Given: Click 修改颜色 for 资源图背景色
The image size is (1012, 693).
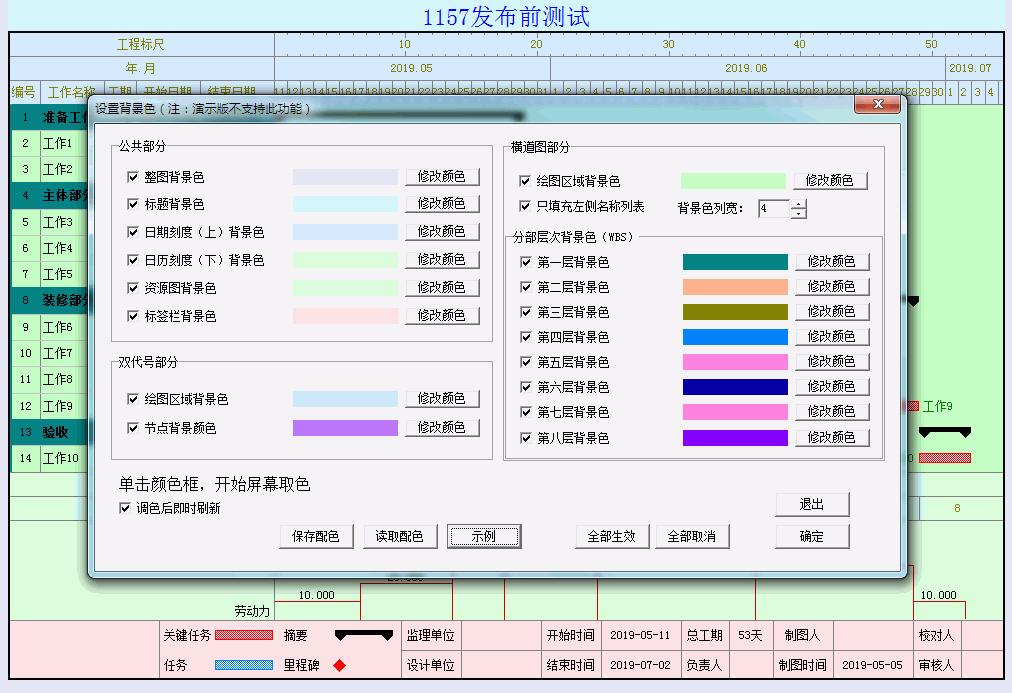Looking at the screenshot, I should click(x=442, y=287).
